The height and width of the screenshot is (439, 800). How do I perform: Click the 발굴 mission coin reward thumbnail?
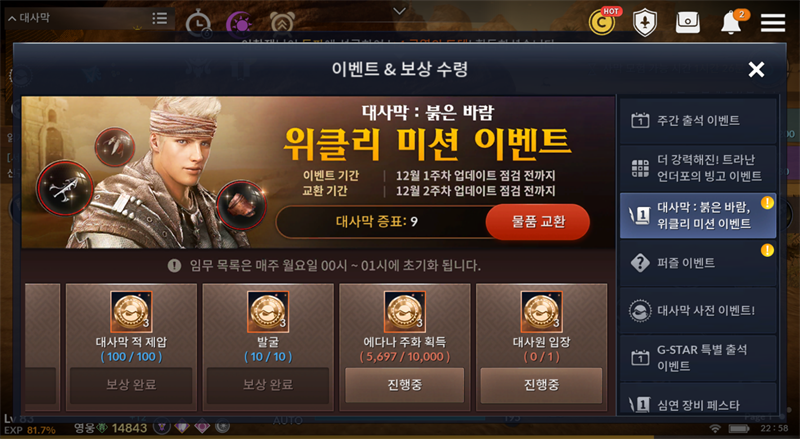268,311
